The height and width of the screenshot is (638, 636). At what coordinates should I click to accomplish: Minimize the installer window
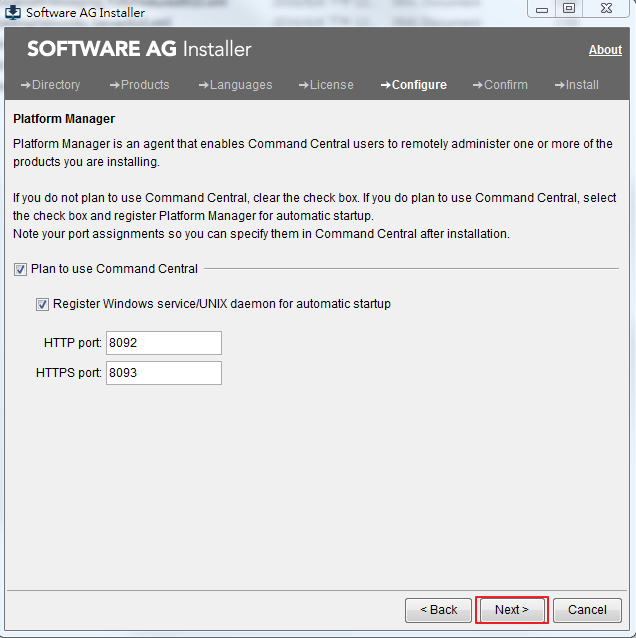click(542, 9)
